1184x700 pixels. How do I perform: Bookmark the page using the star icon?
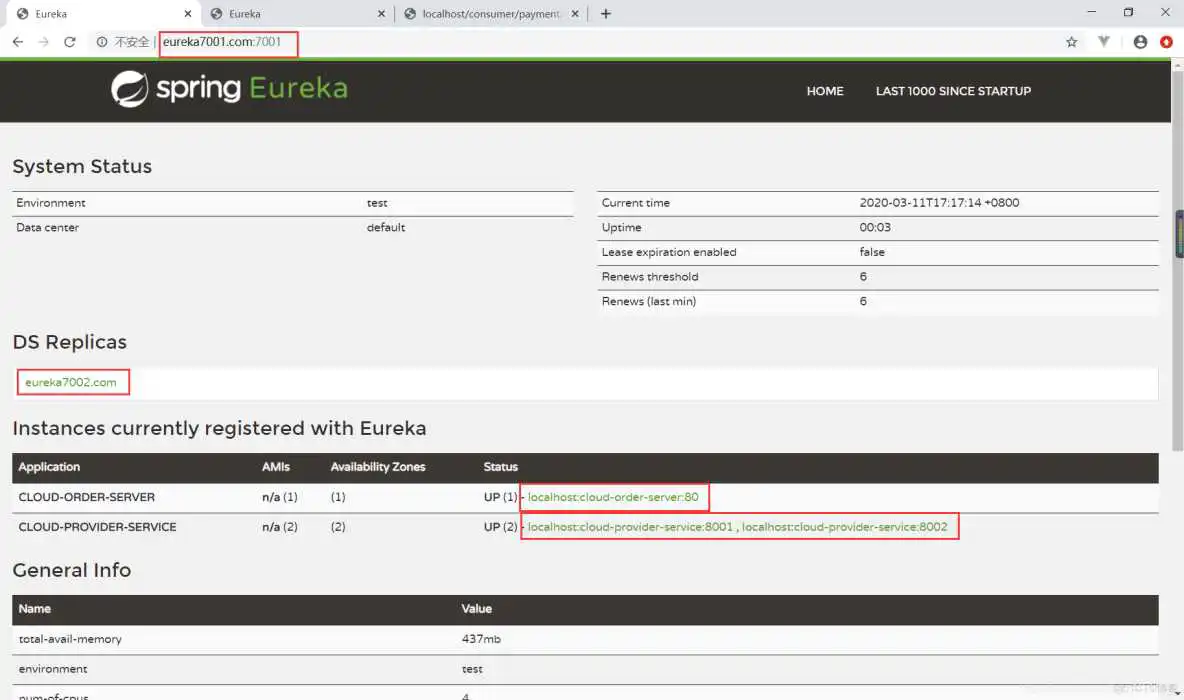pos(1071,42)
